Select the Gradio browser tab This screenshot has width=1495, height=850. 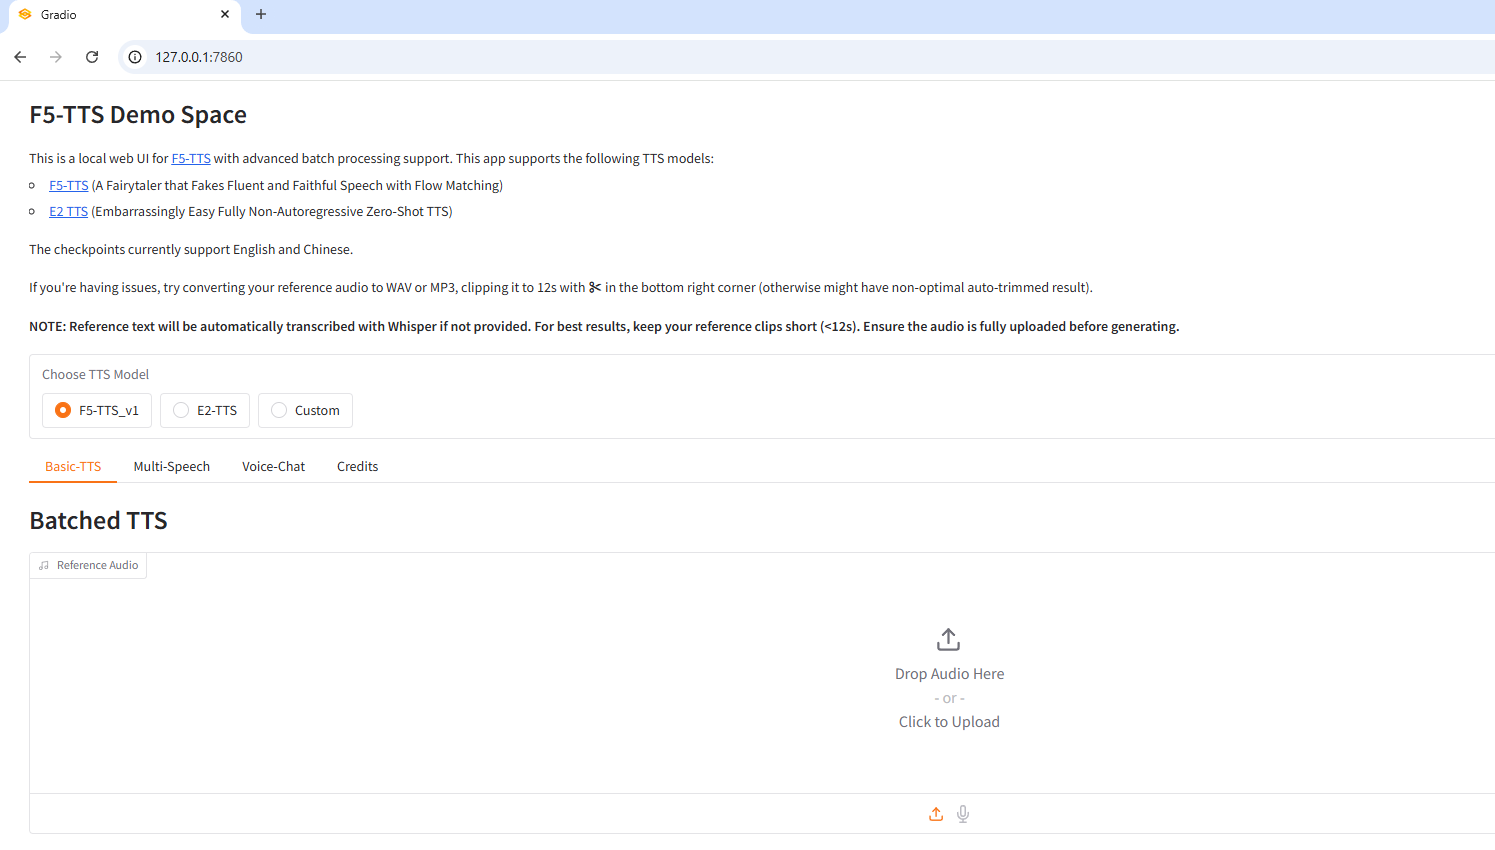coord(125,15)
